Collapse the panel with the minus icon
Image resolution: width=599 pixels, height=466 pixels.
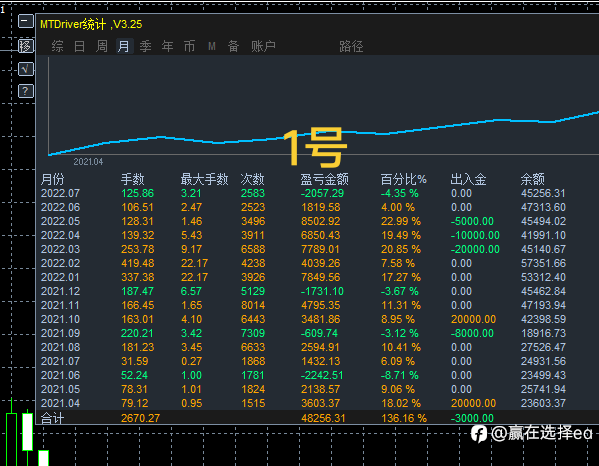tap(26, 21)
